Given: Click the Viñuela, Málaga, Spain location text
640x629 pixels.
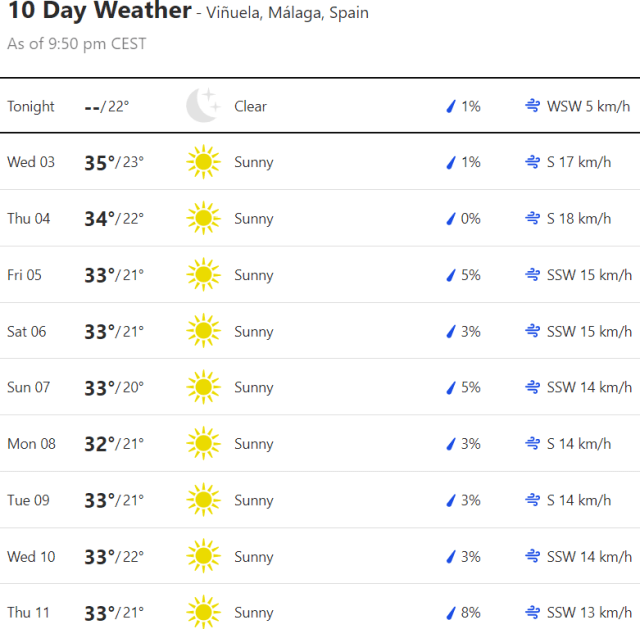Looking at the screenshot, I should click(x=288, y=14).
